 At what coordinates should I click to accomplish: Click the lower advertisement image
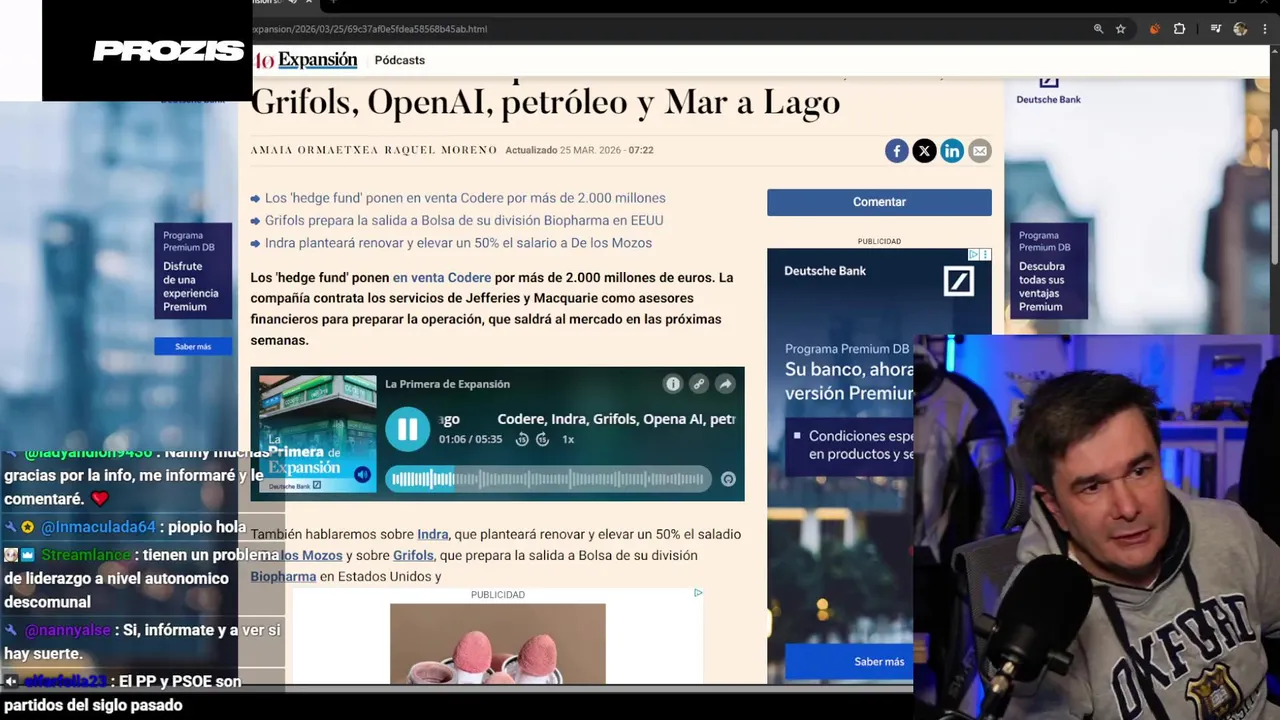(x=498, y=644)
